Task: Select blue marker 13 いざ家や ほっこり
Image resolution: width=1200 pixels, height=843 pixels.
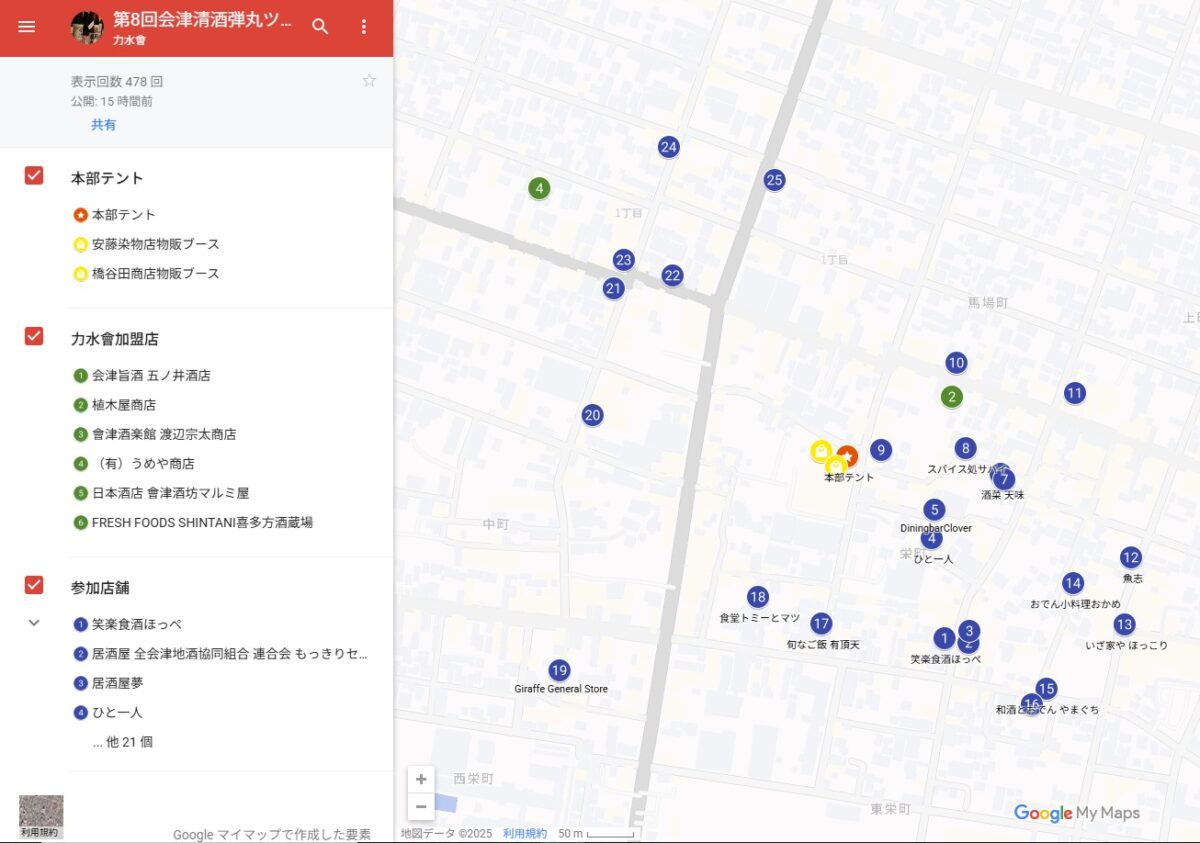Action: (x=1125, y=625)
